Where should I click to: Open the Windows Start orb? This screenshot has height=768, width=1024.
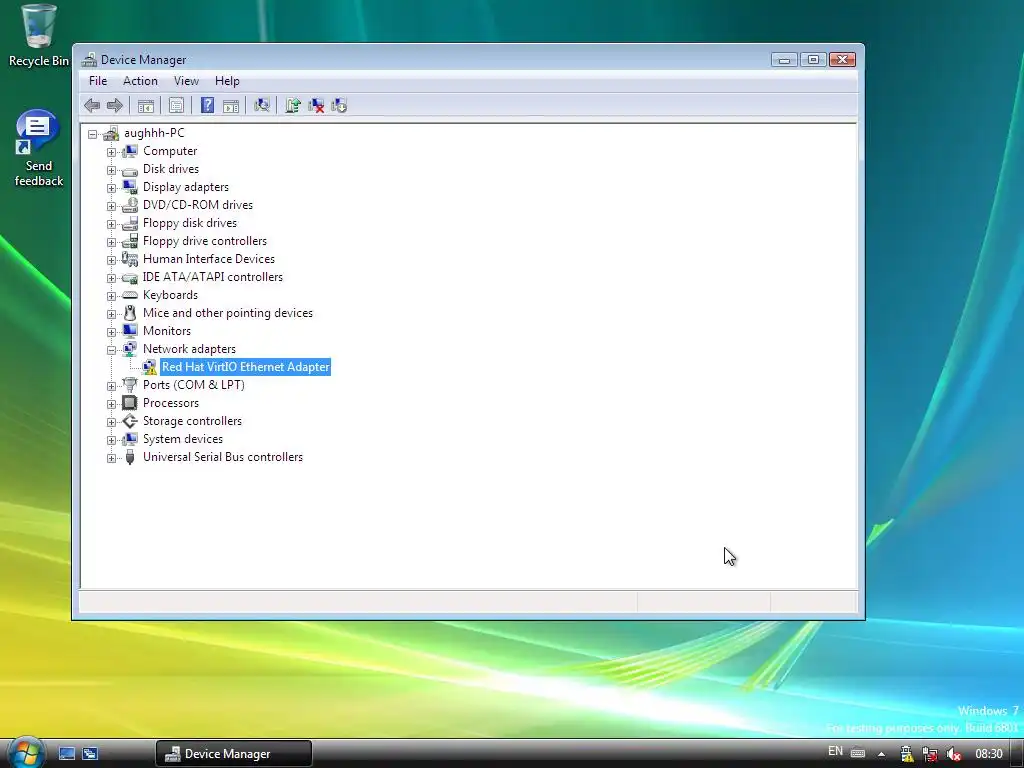[x=25, y=752]
